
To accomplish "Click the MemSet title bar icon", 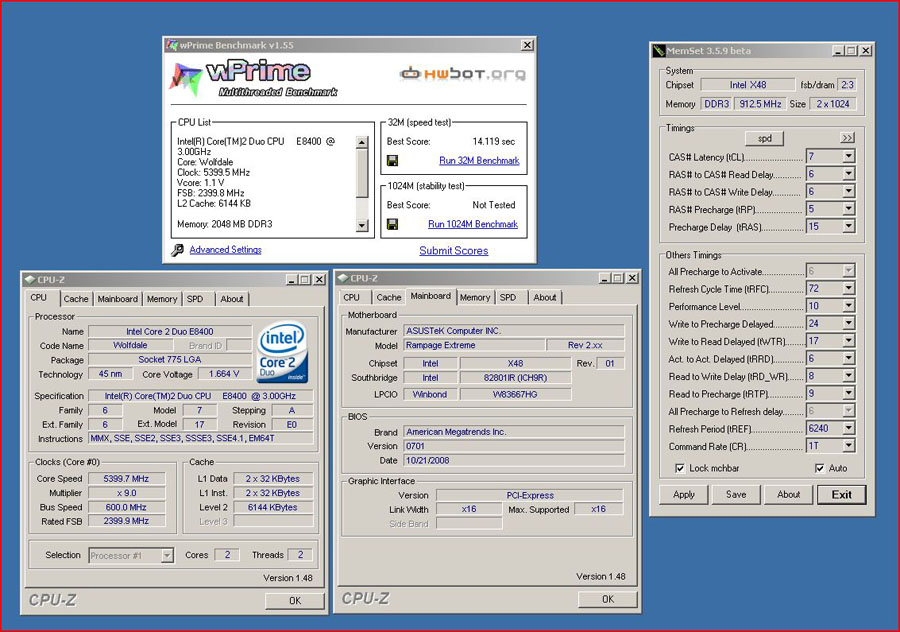I will (659, 51).
